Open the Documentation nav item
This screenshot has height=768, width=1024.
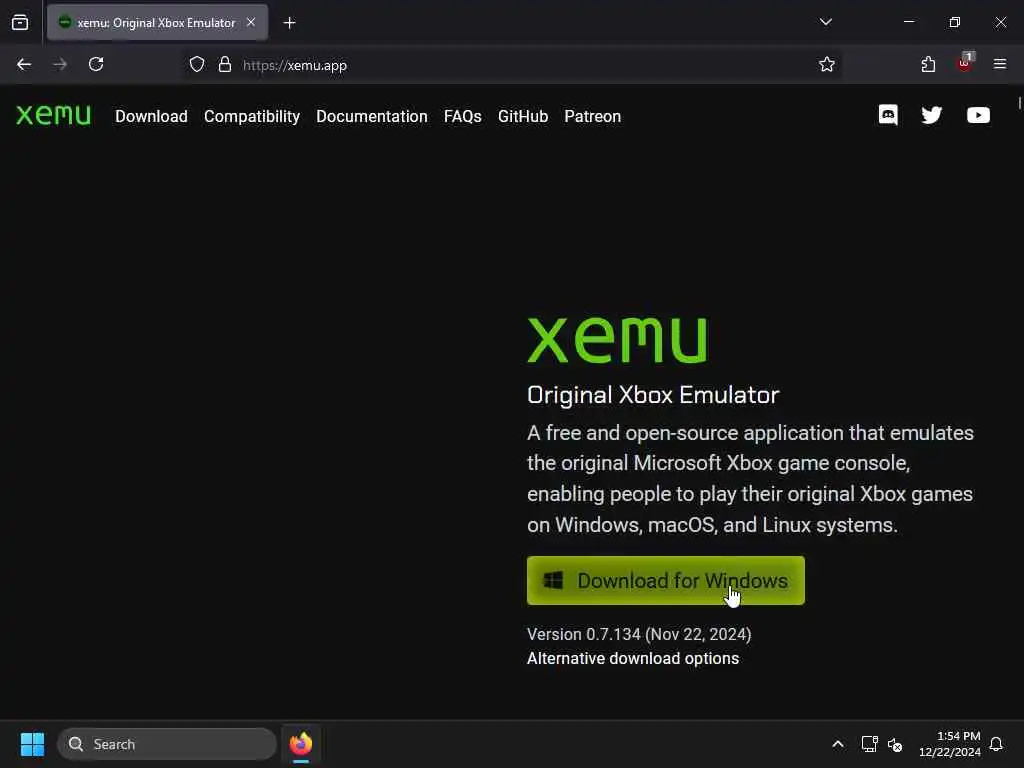pos(372,116)
